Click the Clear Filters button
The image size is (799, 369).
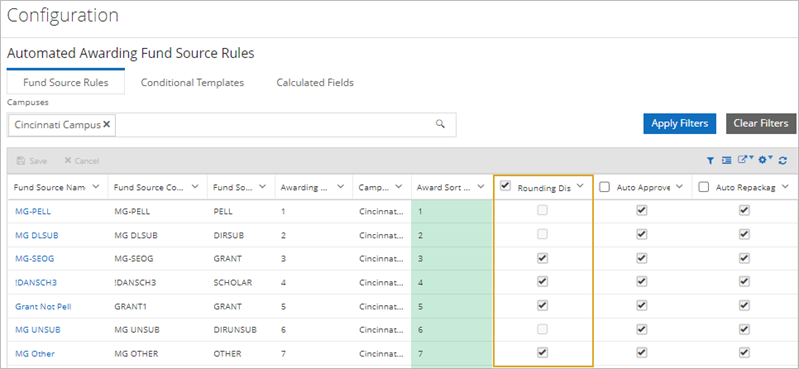pyautogui.click(x=761, y=123)
